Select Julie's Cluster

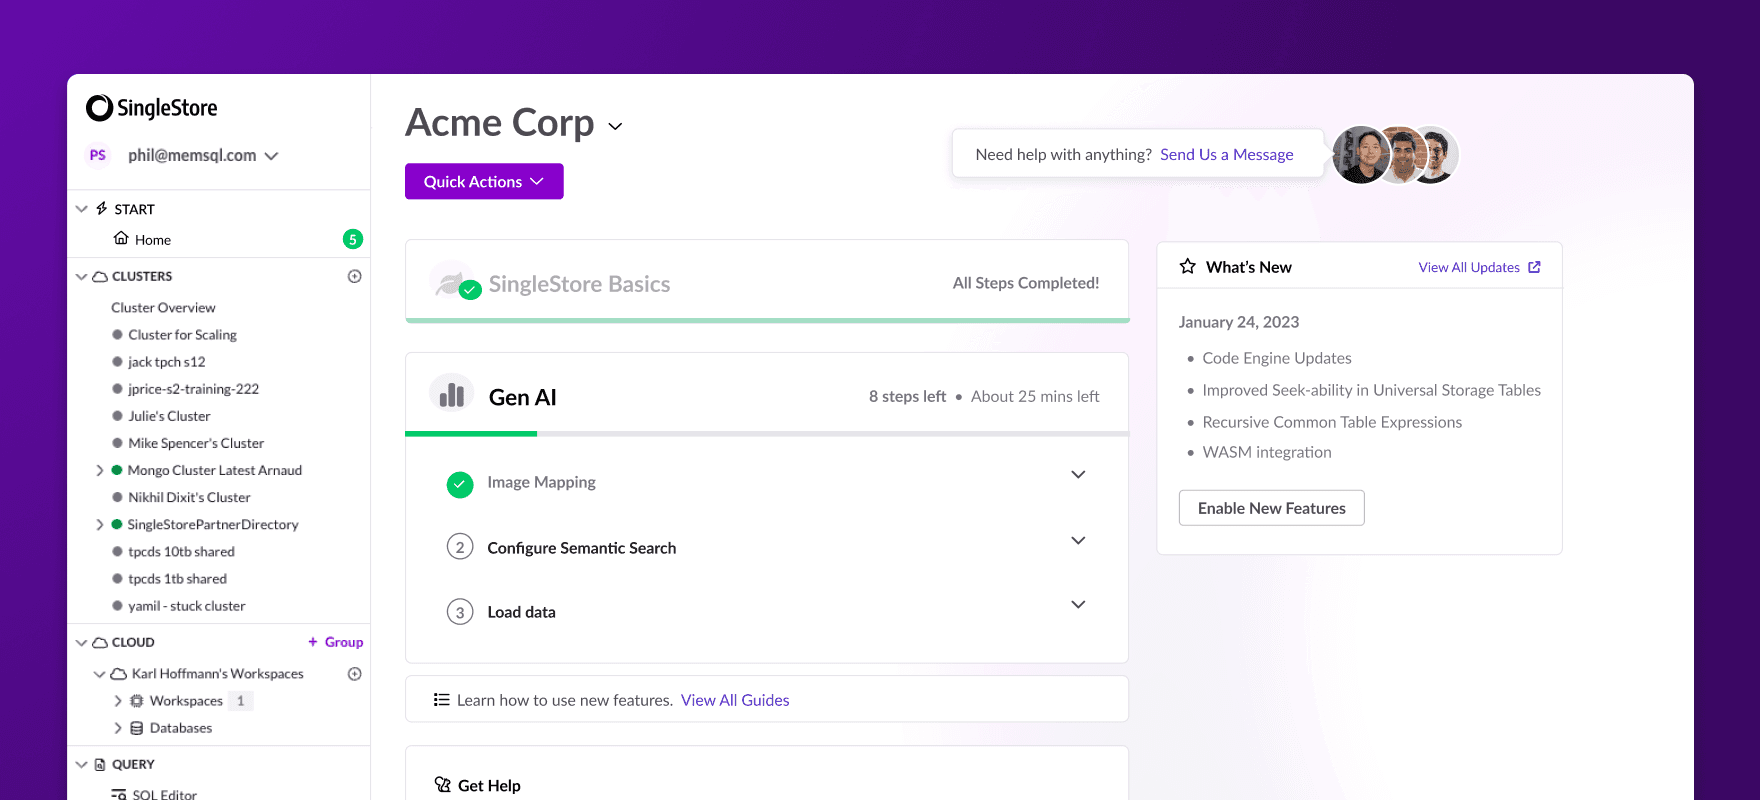[x=169, y=416]
